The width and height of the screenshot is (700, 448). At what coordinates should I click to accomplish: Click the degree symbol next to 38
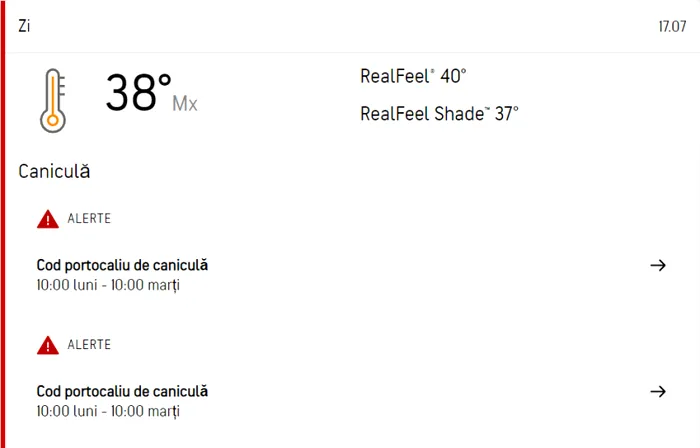pyautogui.click(x=165, y=78)
